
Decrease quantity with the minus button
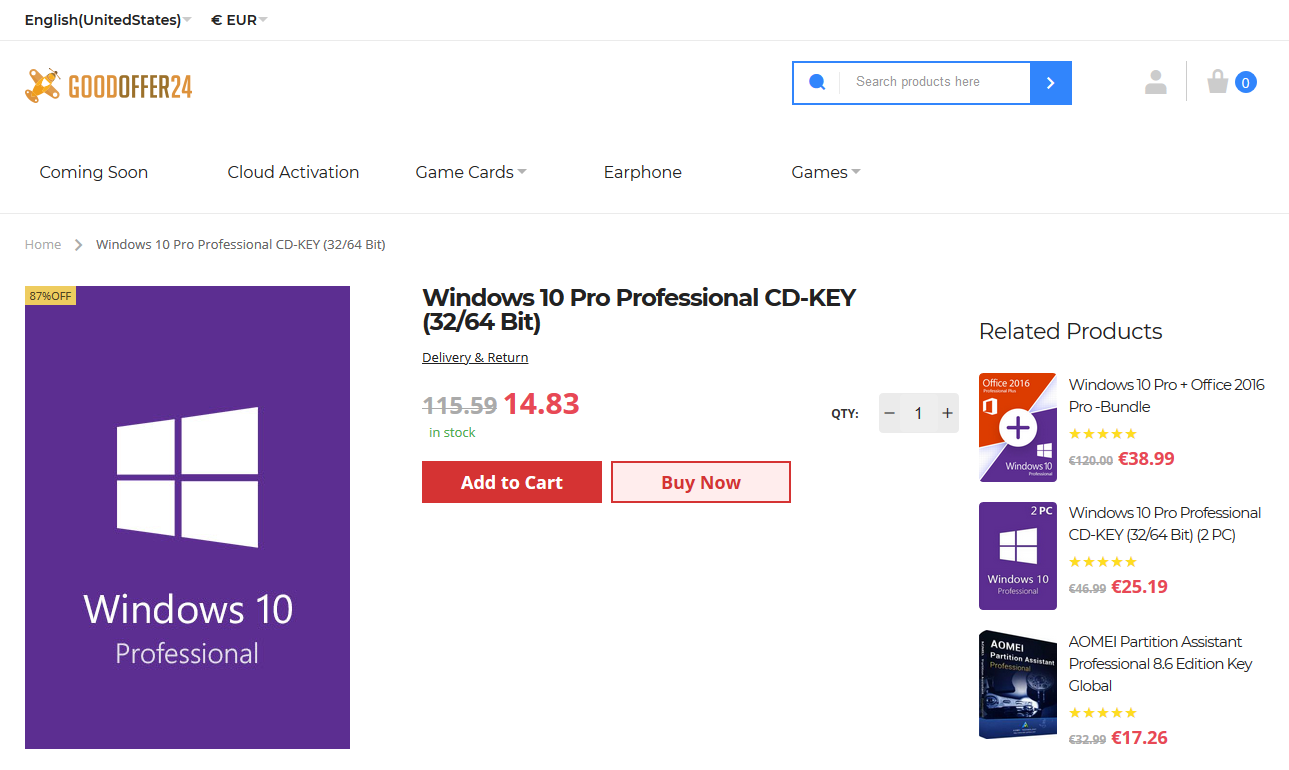889,413
